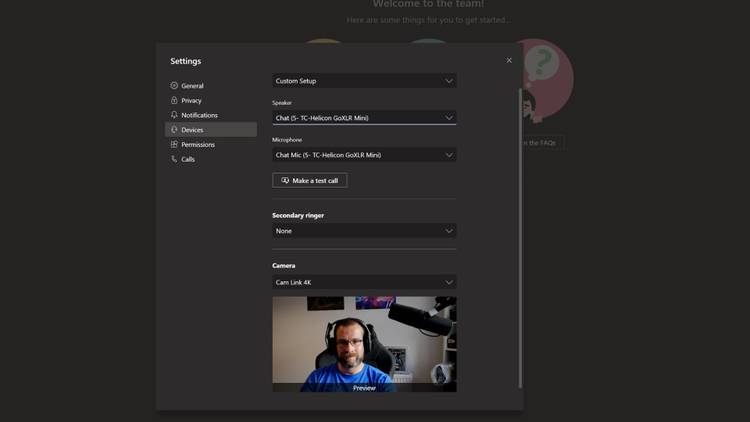Click the Microphone label text
750x422 pixels.
point(287,140)
